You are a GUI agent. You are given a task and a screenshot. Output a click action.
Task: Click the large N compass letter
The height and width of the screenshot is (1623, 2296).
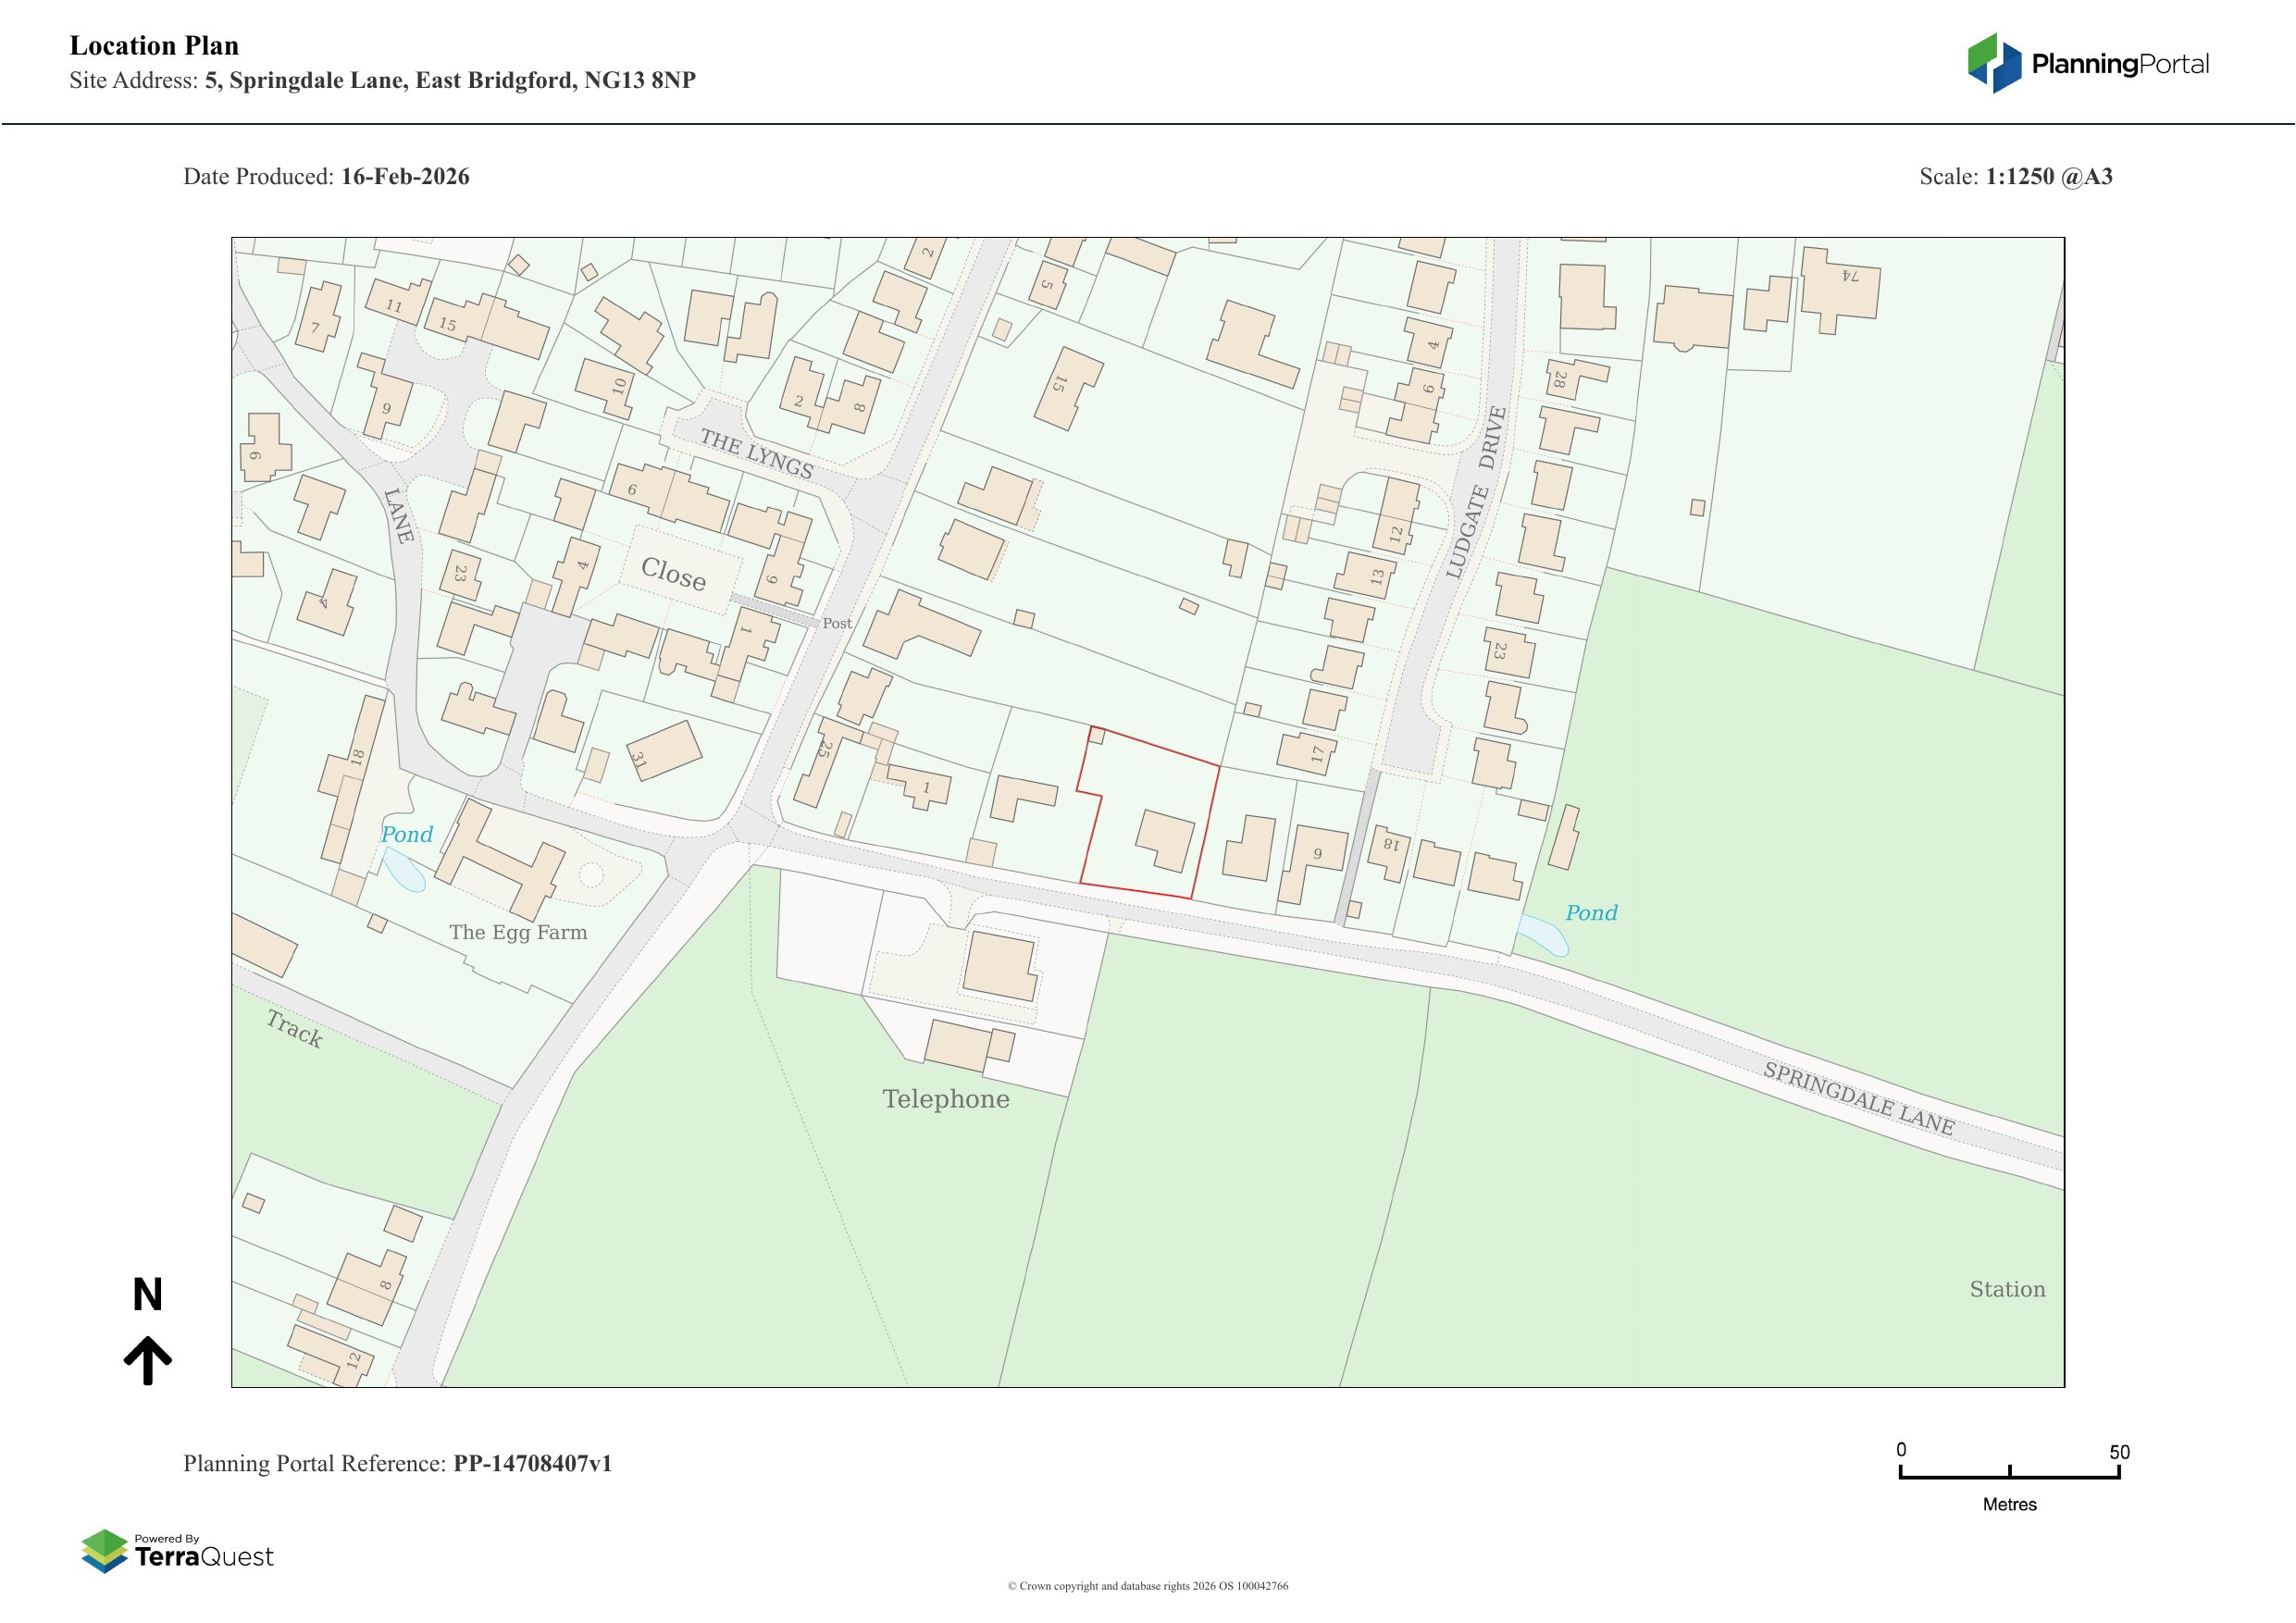click(x=147, y=1295)
